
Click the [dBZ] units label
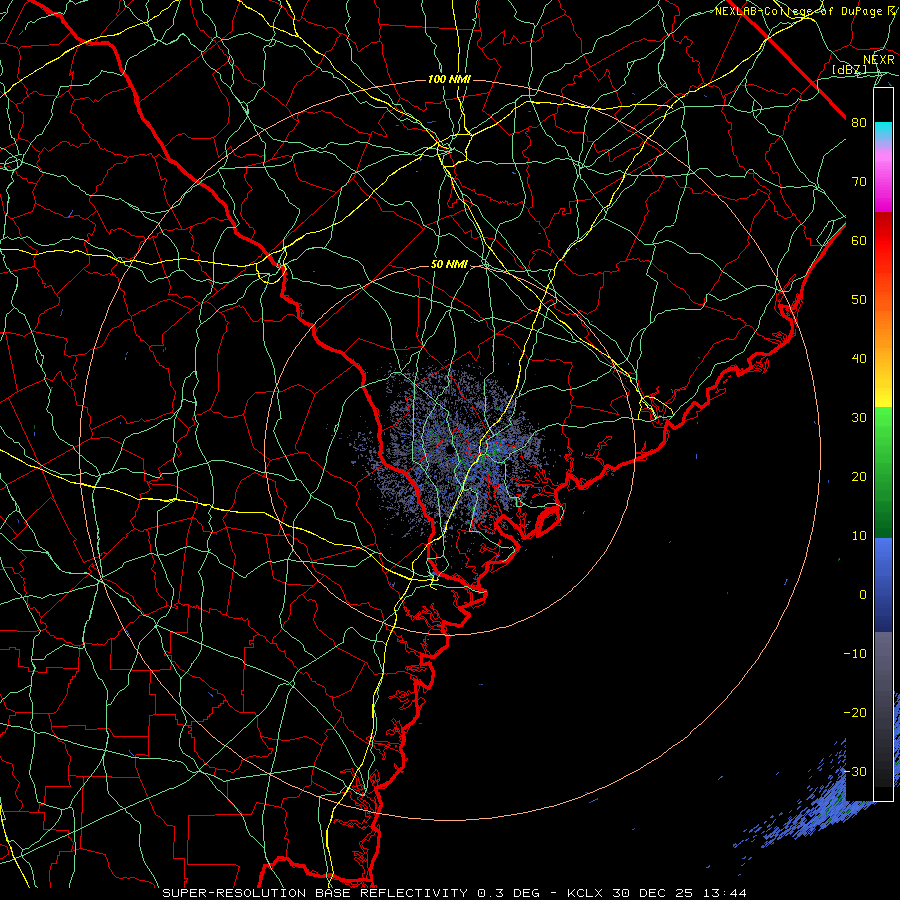(x=849, y=69)
